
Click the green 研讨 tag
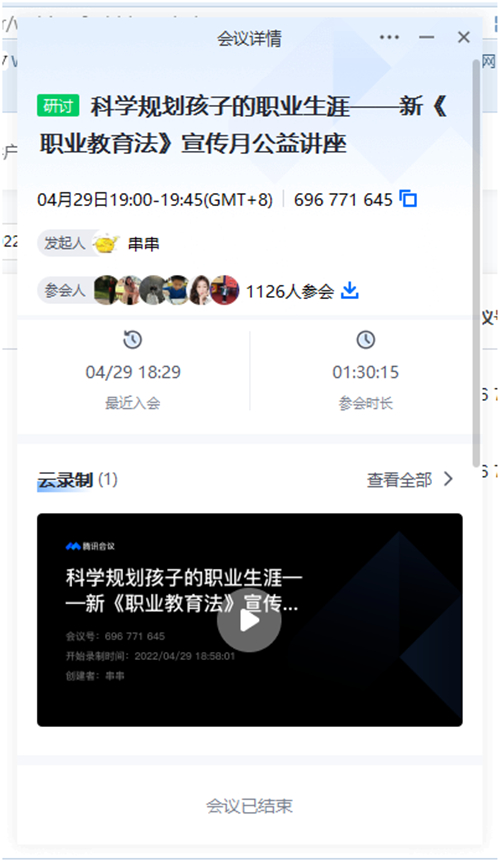click(x=58, y=106)
